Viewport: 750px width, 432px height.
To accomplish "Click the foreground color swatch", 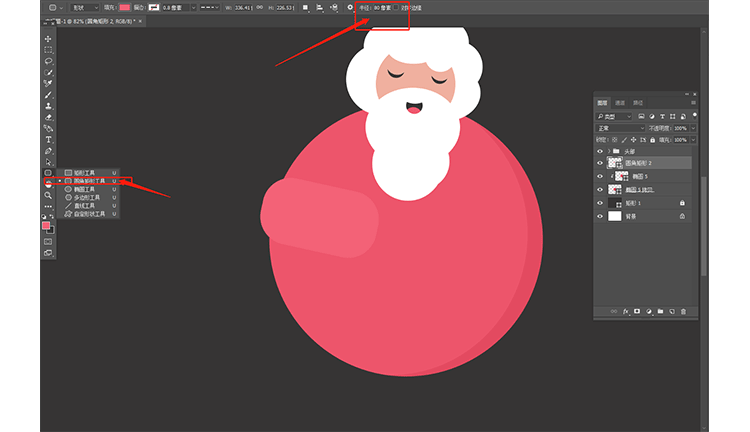I will pos(46,225).
